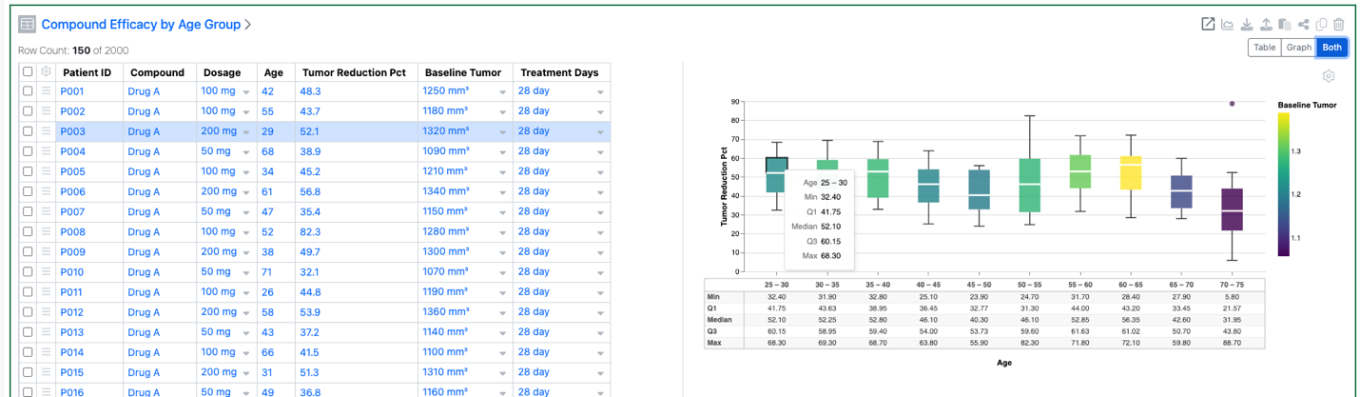The height and width of the screenshot is (397, 1360).
Task: Open Treatment Days dropdown for row P004
Action: (601, 152)
